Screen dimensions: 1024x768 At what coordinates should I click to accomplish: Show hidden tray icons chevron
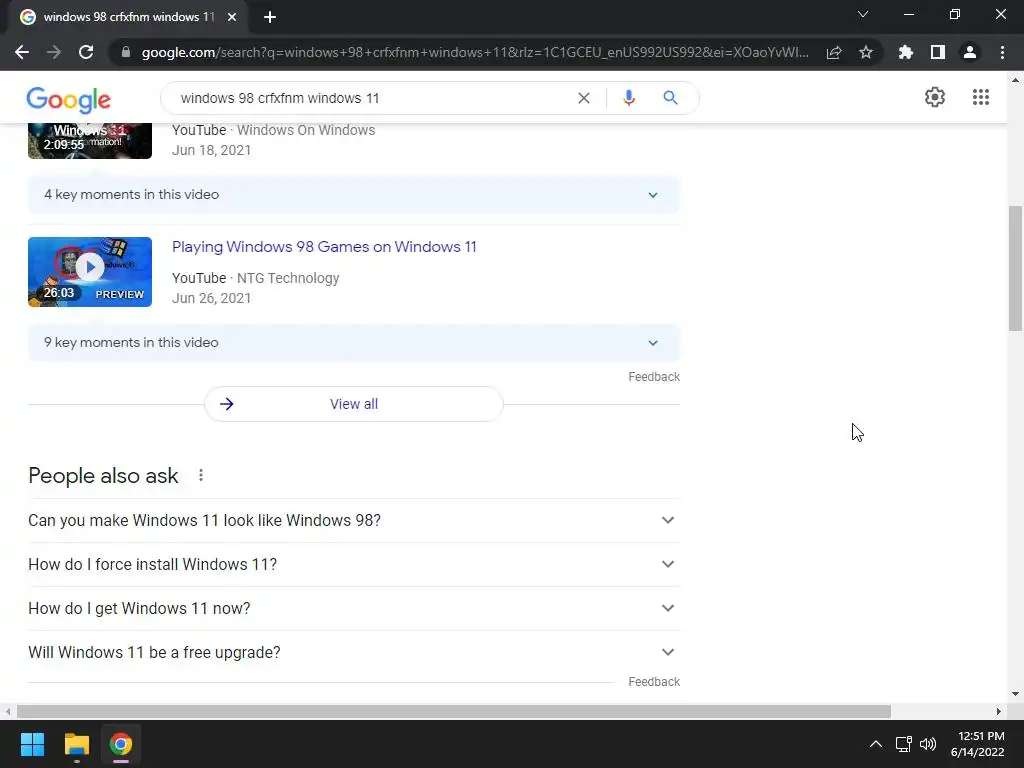point(876,744)
